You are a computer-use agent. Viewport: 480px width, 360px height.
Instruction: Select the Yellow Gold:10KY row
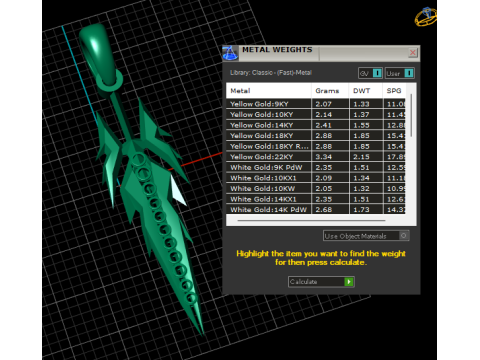pos(316,114)
